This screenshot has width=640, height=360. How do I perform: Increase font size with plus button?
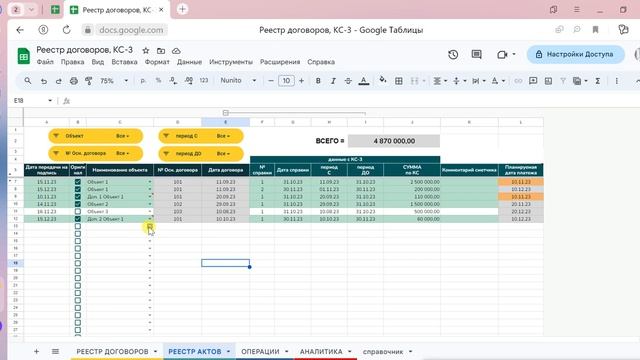(302, 81)
